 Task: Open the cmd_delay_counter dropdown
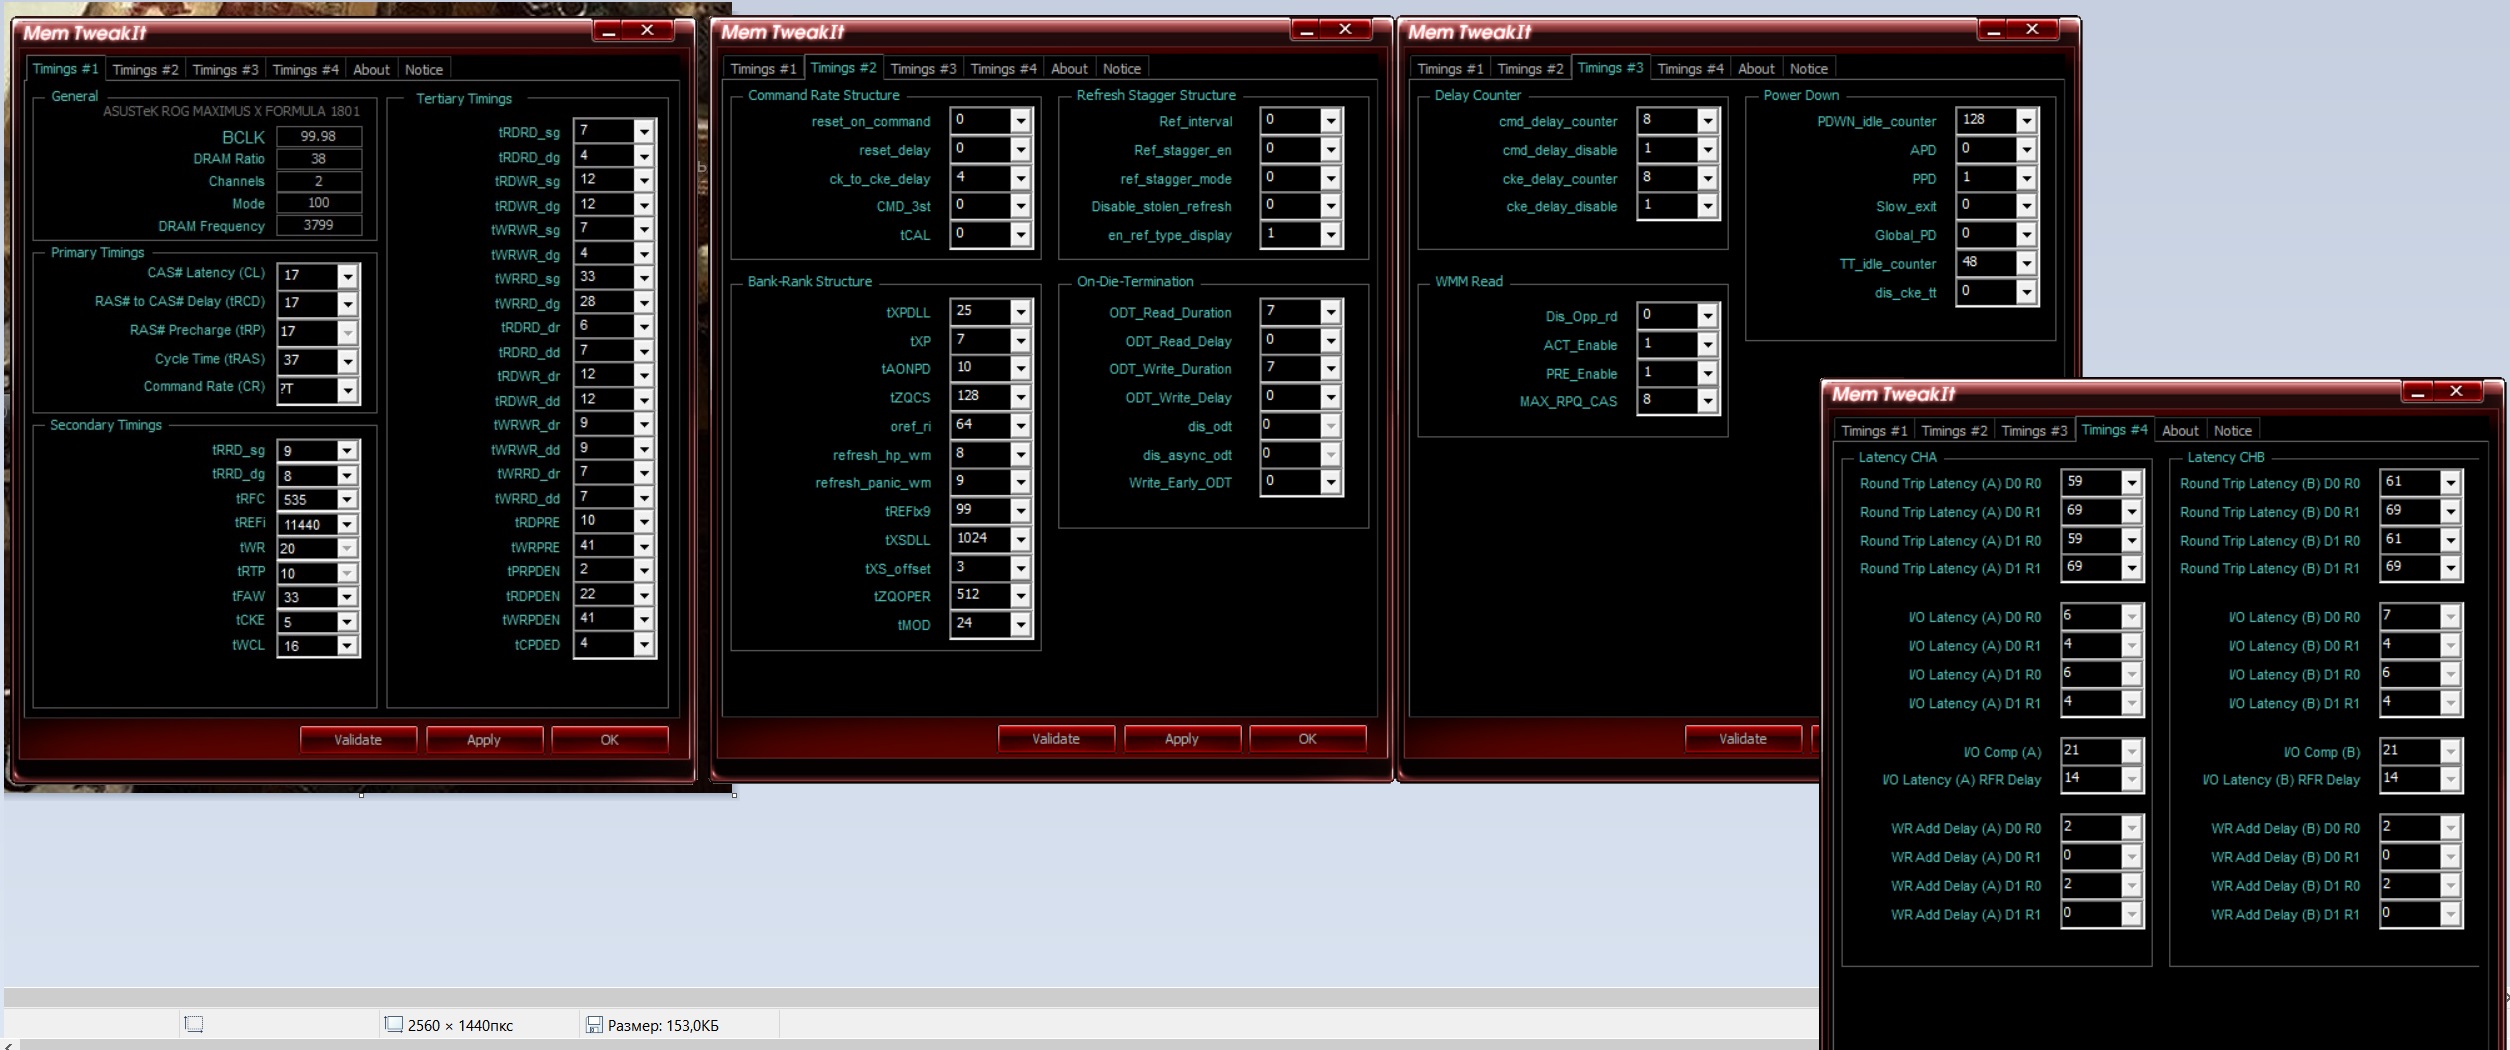[x=1707, y=121]
